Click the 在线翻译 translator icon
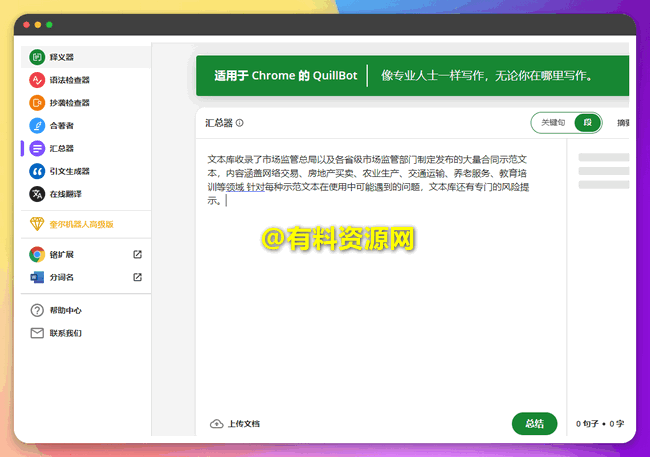 tap(37, 194)
